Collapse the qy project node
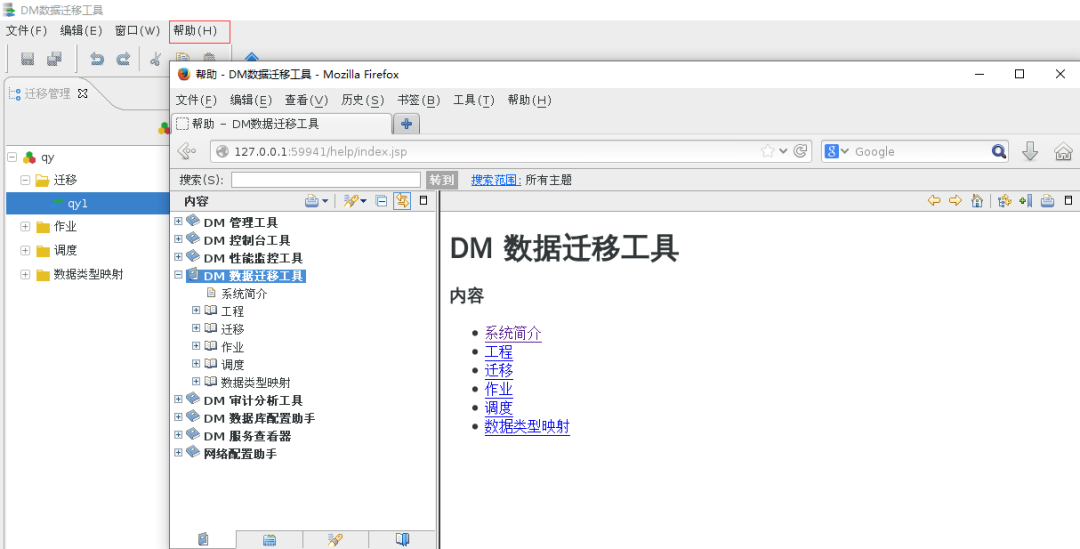The height and width of the screenshot is (549, 1080). pyautogui.click(x=12, y=158)
